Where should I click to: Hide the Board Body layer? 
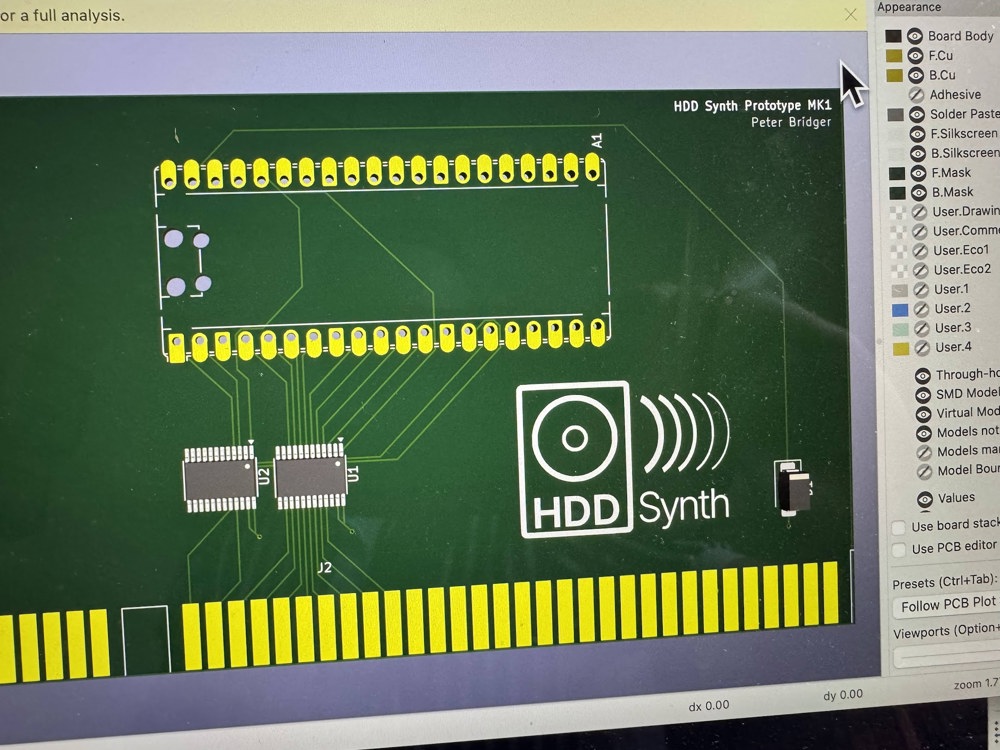point(914,37)
